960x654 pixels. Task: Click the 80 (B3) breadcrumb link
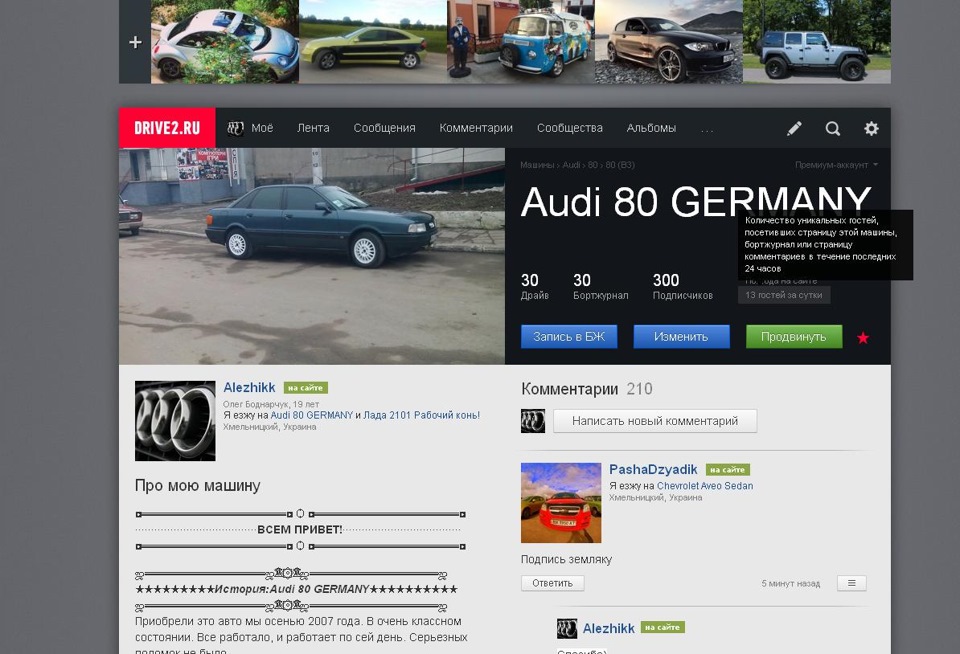[x=620, y=165]
